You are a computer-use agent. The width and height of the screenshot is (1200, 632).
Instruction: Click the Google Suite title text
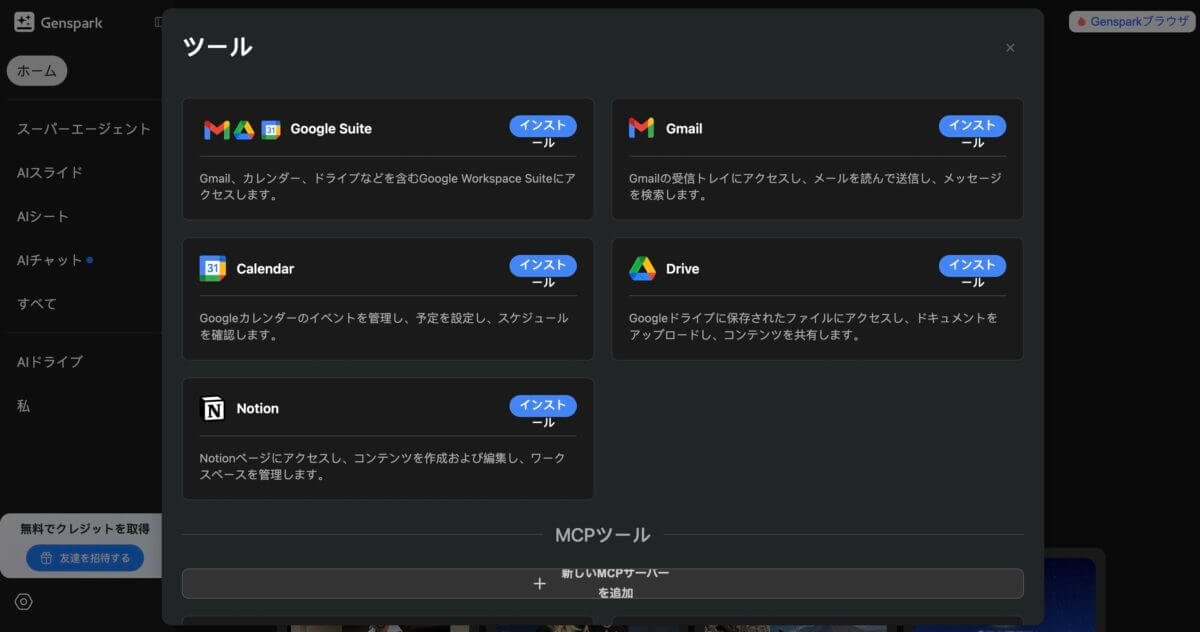click(x=331, y=129)
